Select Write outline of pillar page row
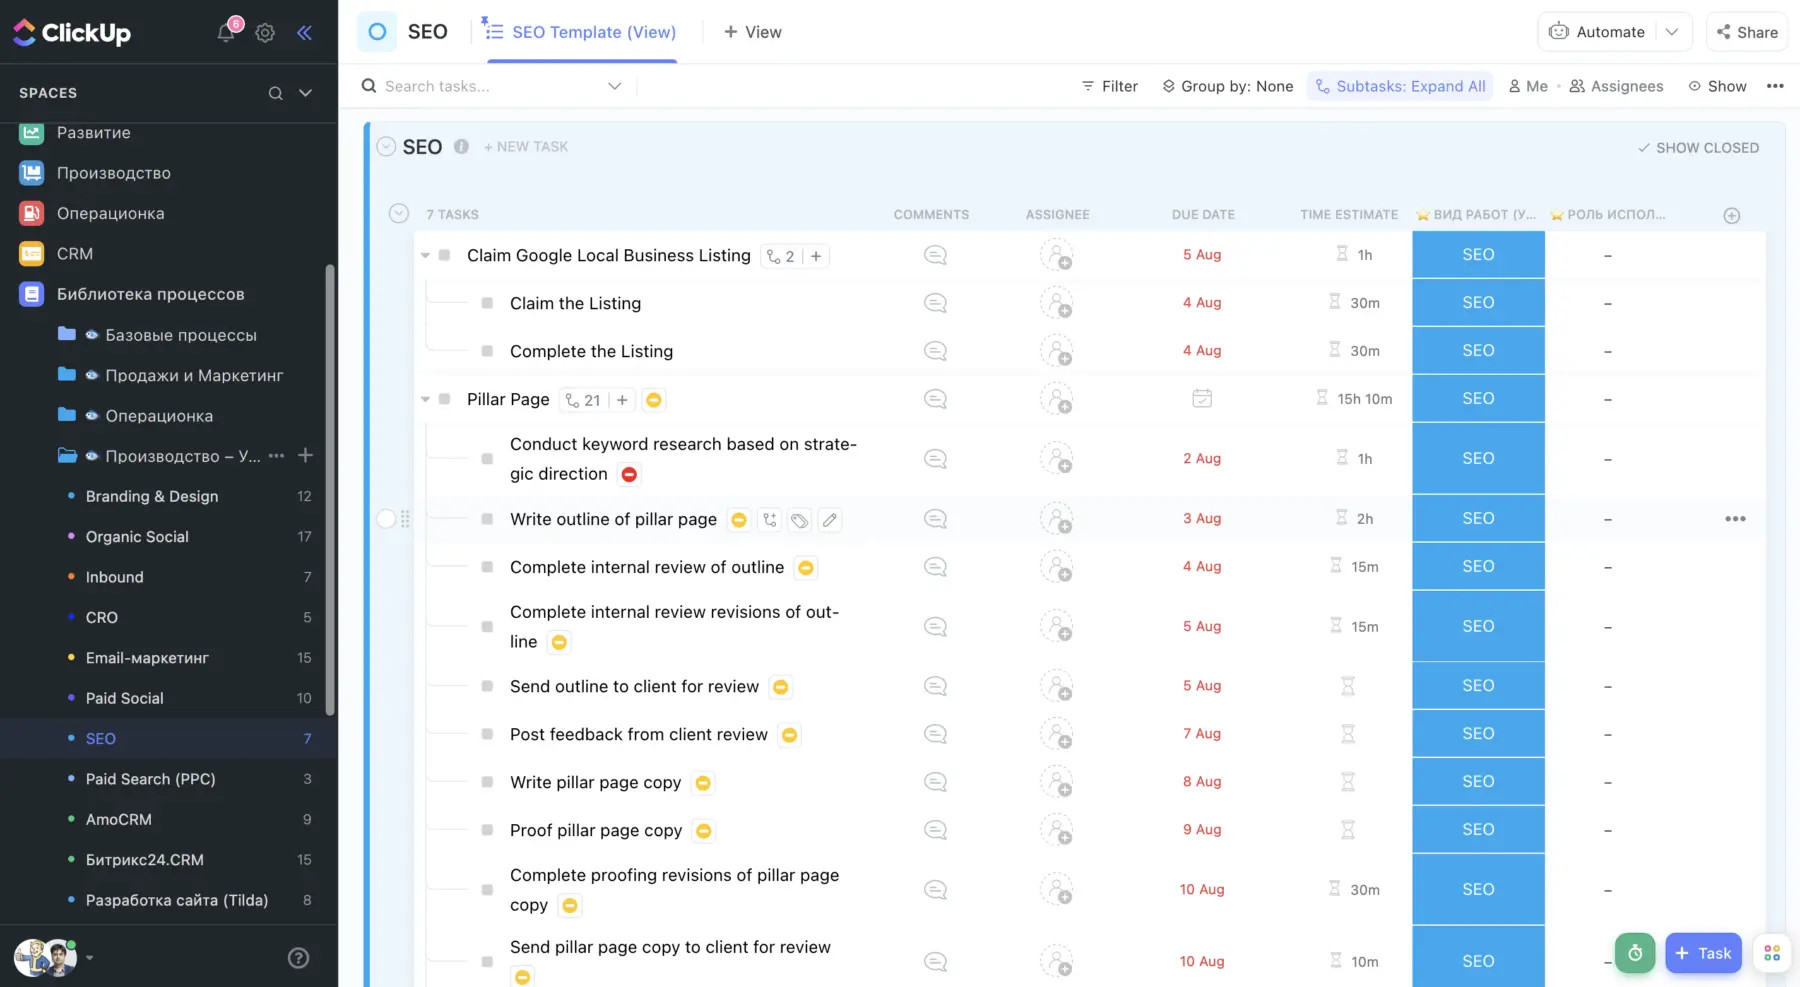Screen dimensions: 1800x987 [386, 519]
